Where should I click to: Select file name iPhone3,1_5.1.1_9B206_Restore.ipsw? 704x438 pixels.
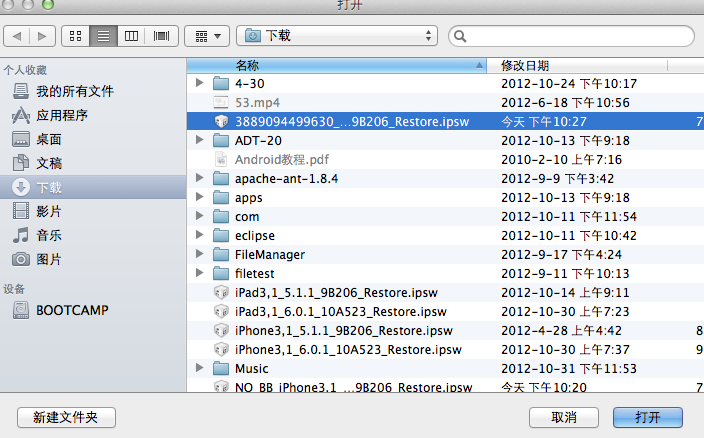pos(344,331)
